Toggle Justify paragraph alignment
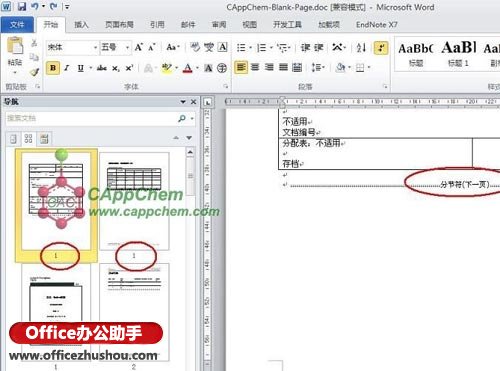 click(x=283, y=68)
